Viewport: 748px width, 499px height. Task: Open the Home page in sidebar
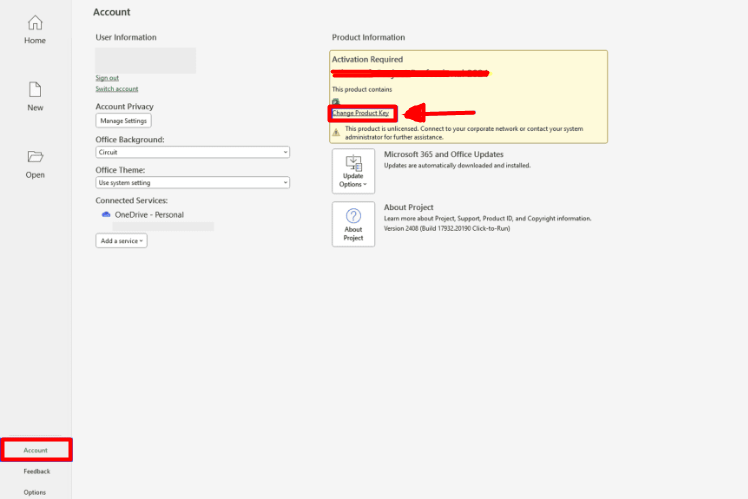[35, 30]
